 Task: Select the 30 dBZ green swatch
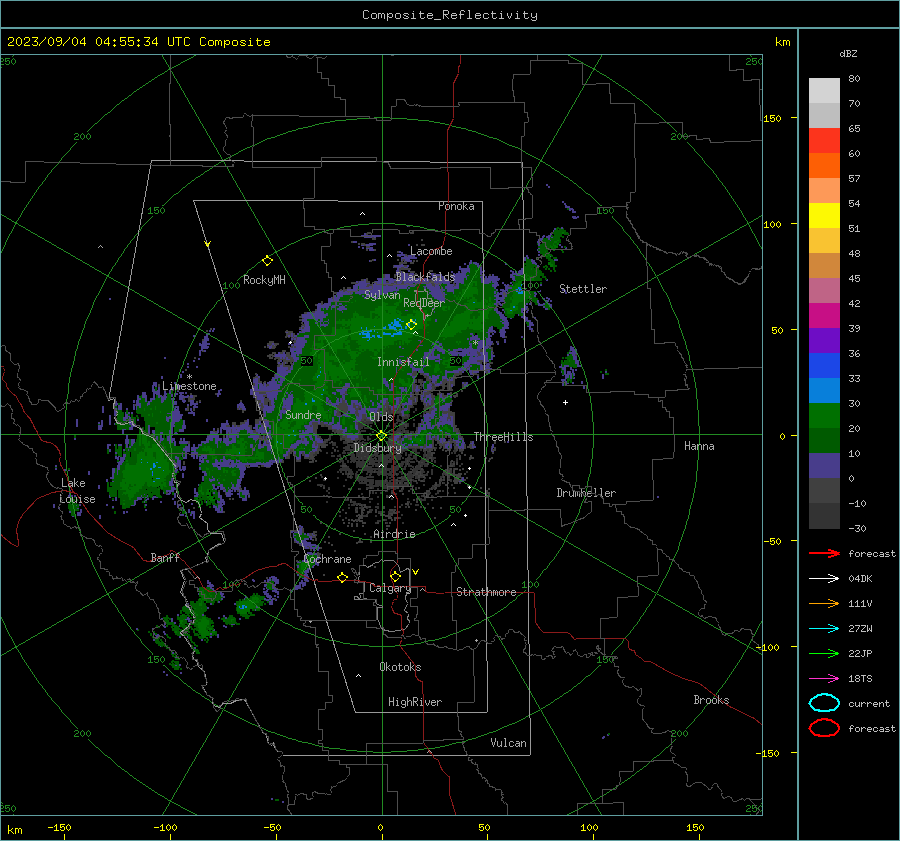click(824, 415)
